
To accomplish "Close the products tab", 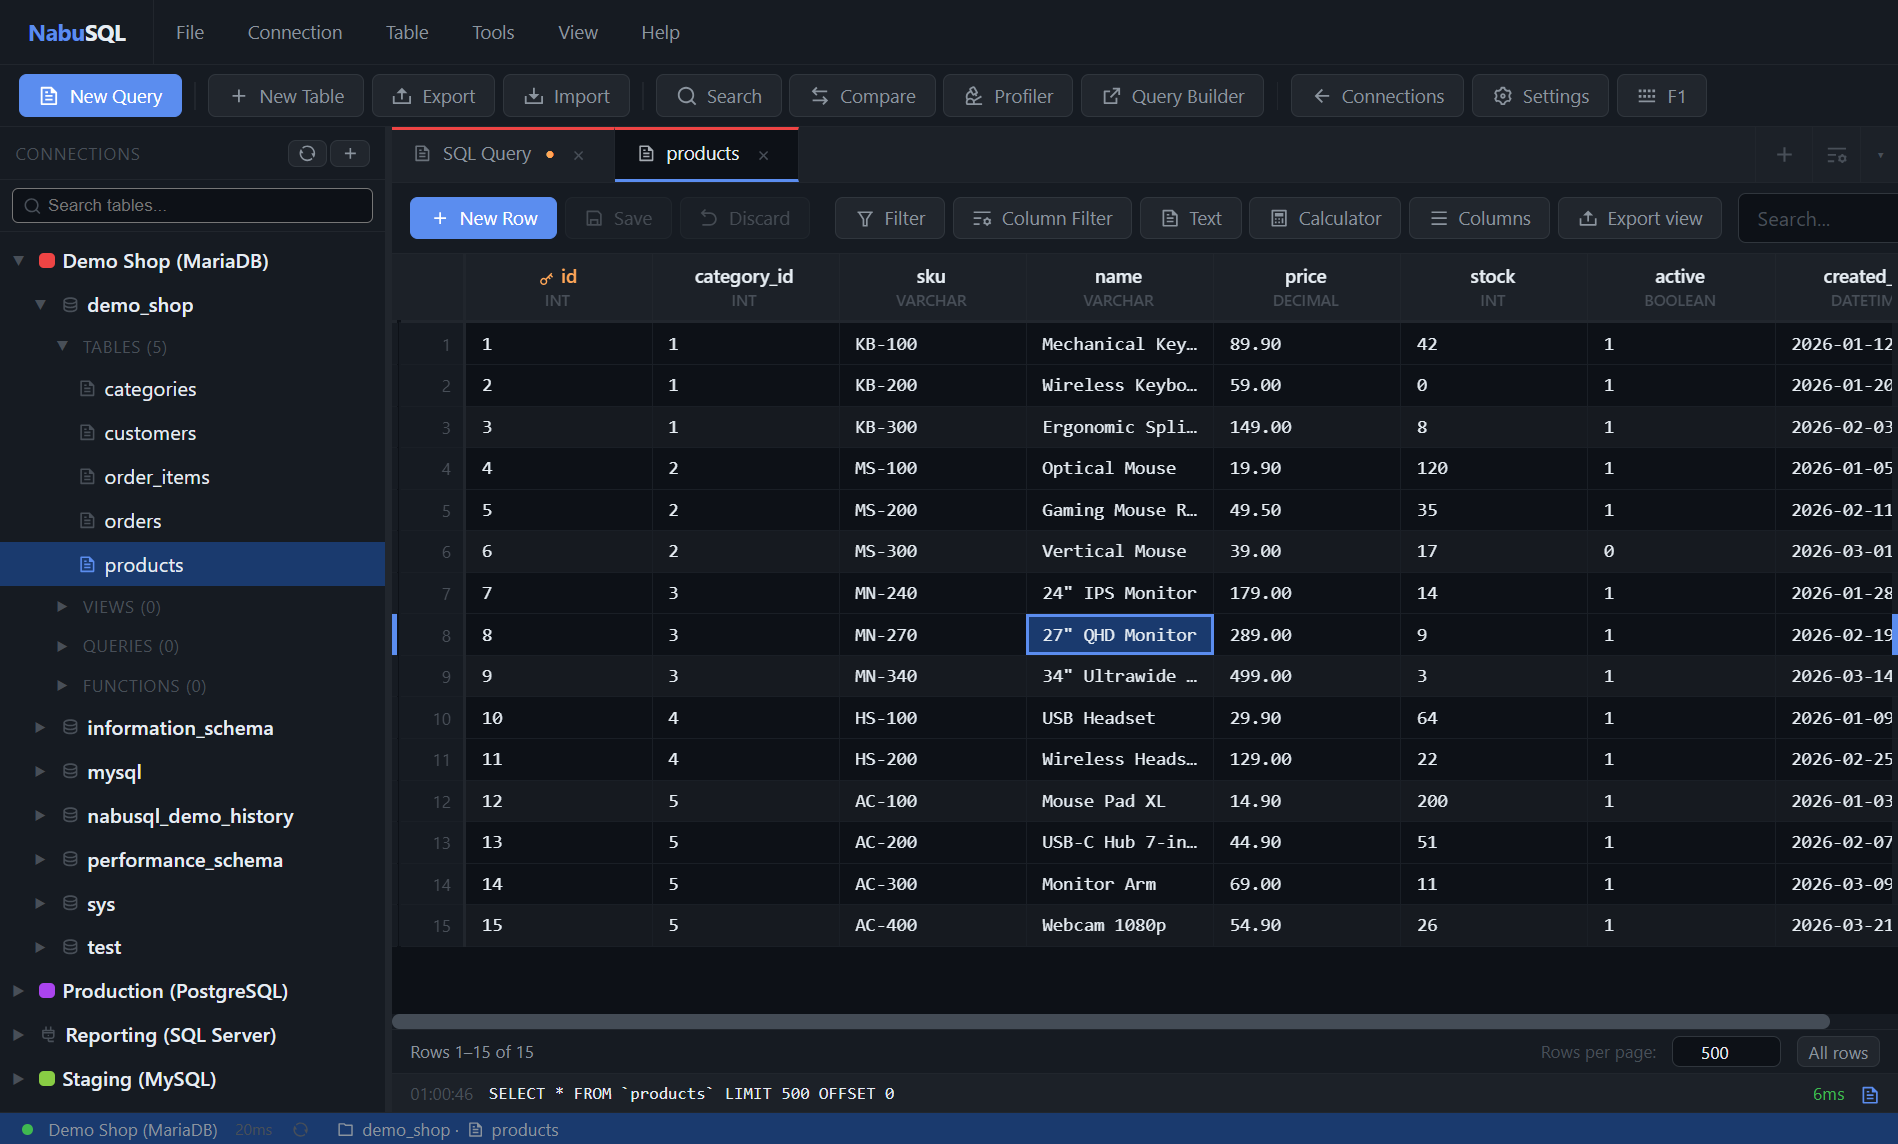I will coord(764,155).
